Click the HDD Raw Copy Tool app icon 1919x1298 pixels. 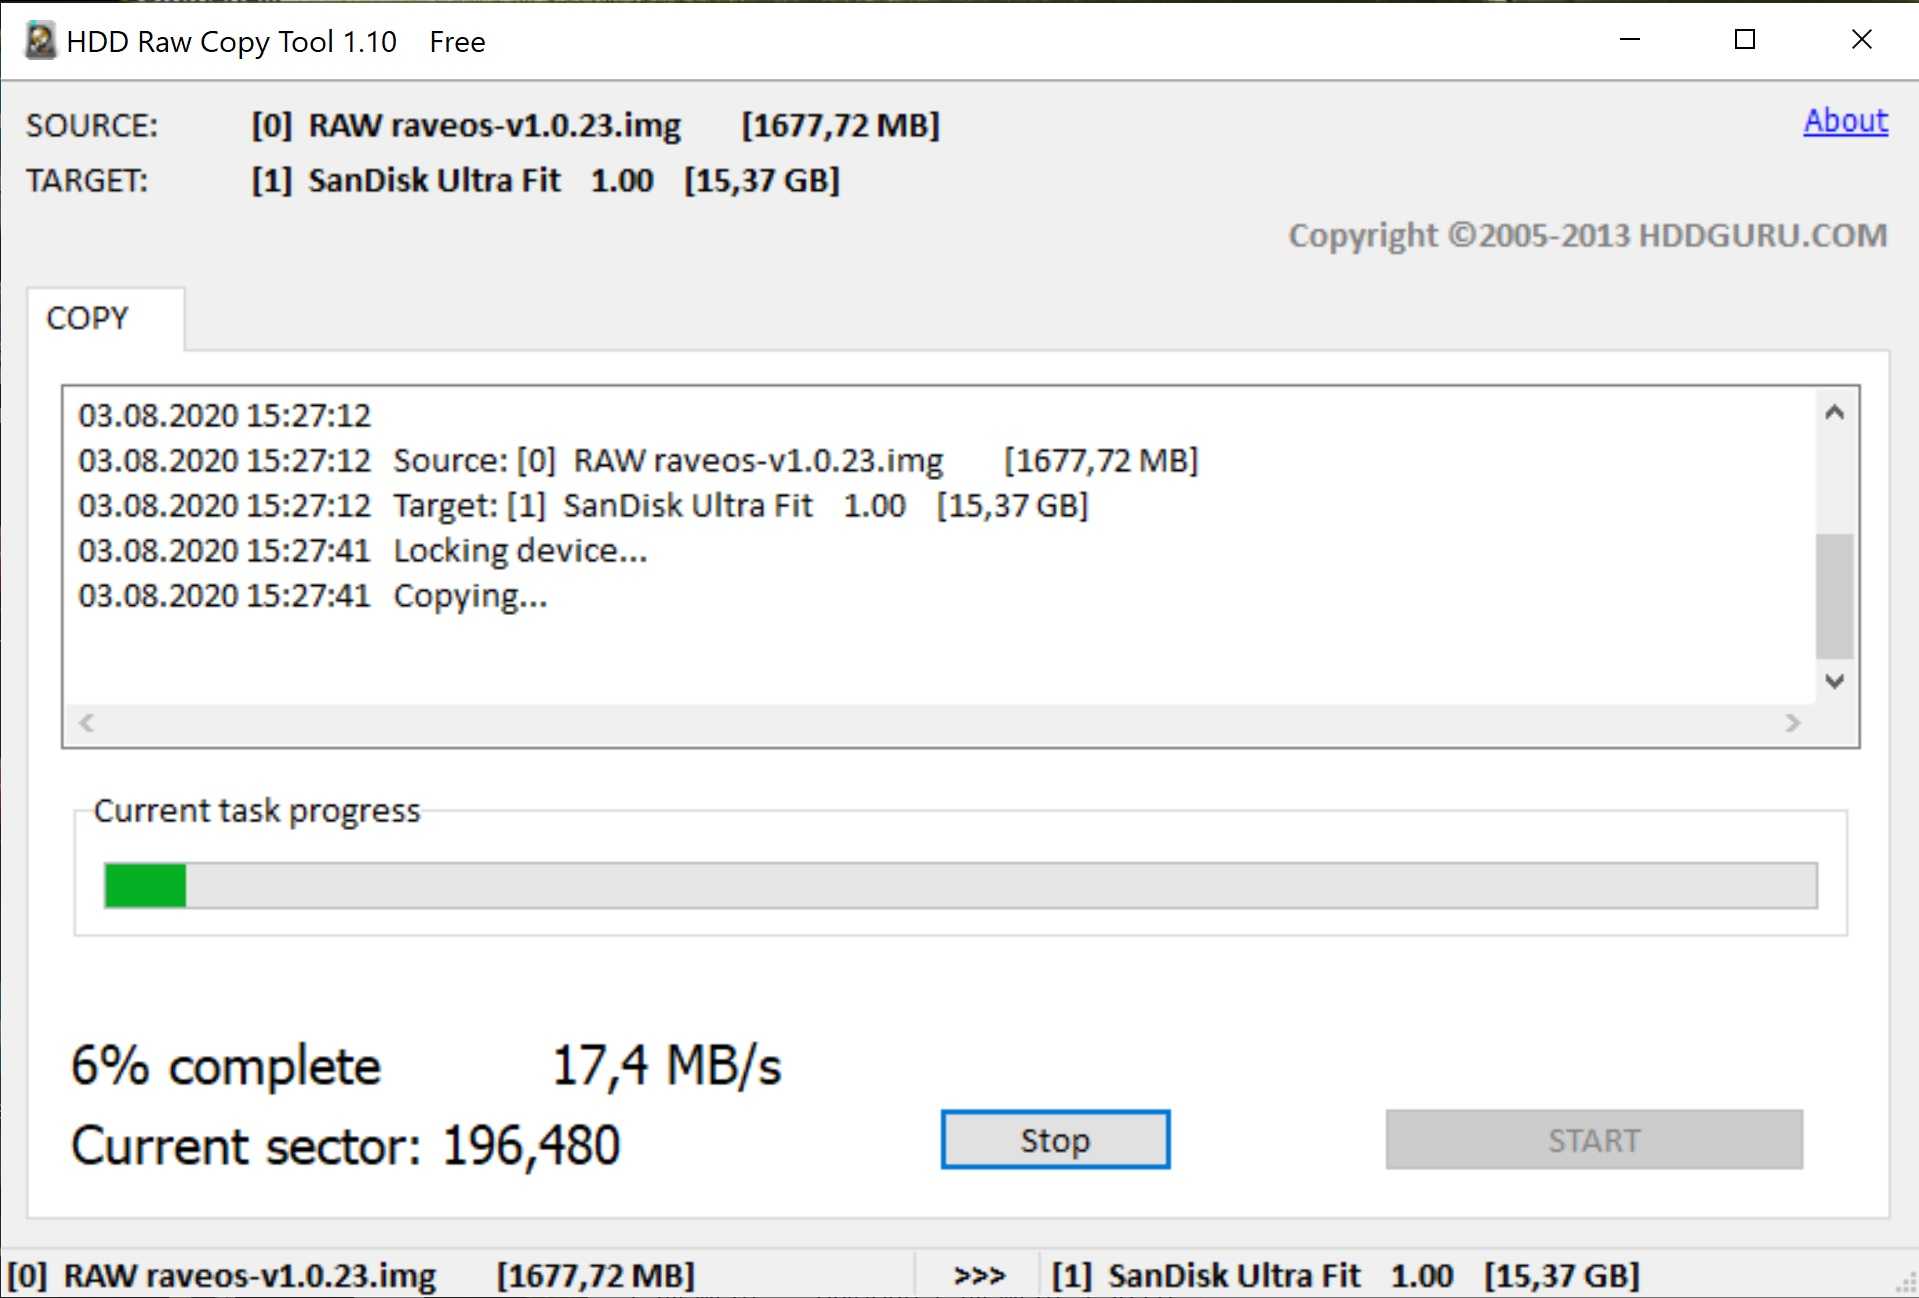pyautogui.click(x=40, y=41)
